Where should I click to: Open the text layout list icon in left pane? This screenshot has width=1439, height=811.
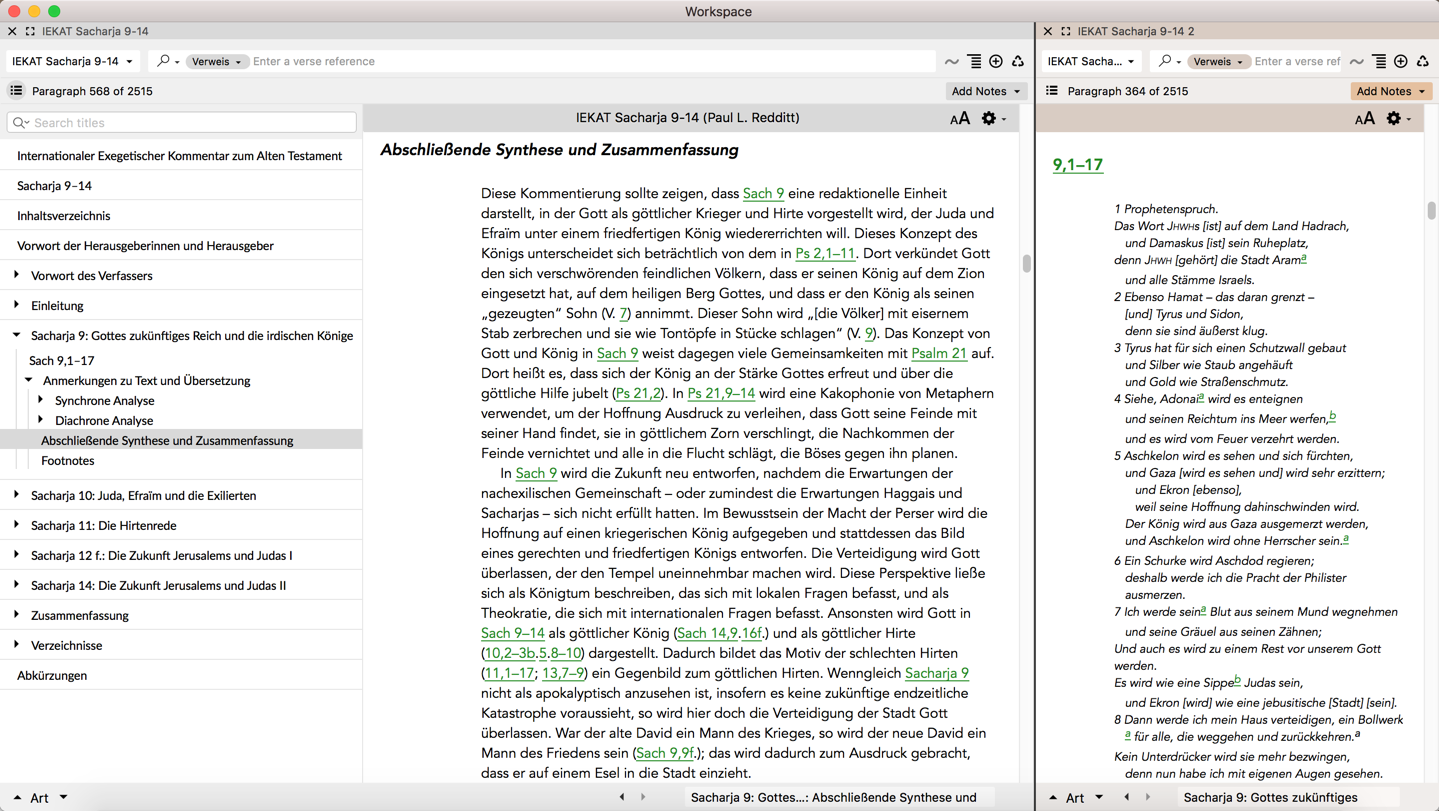974,62
